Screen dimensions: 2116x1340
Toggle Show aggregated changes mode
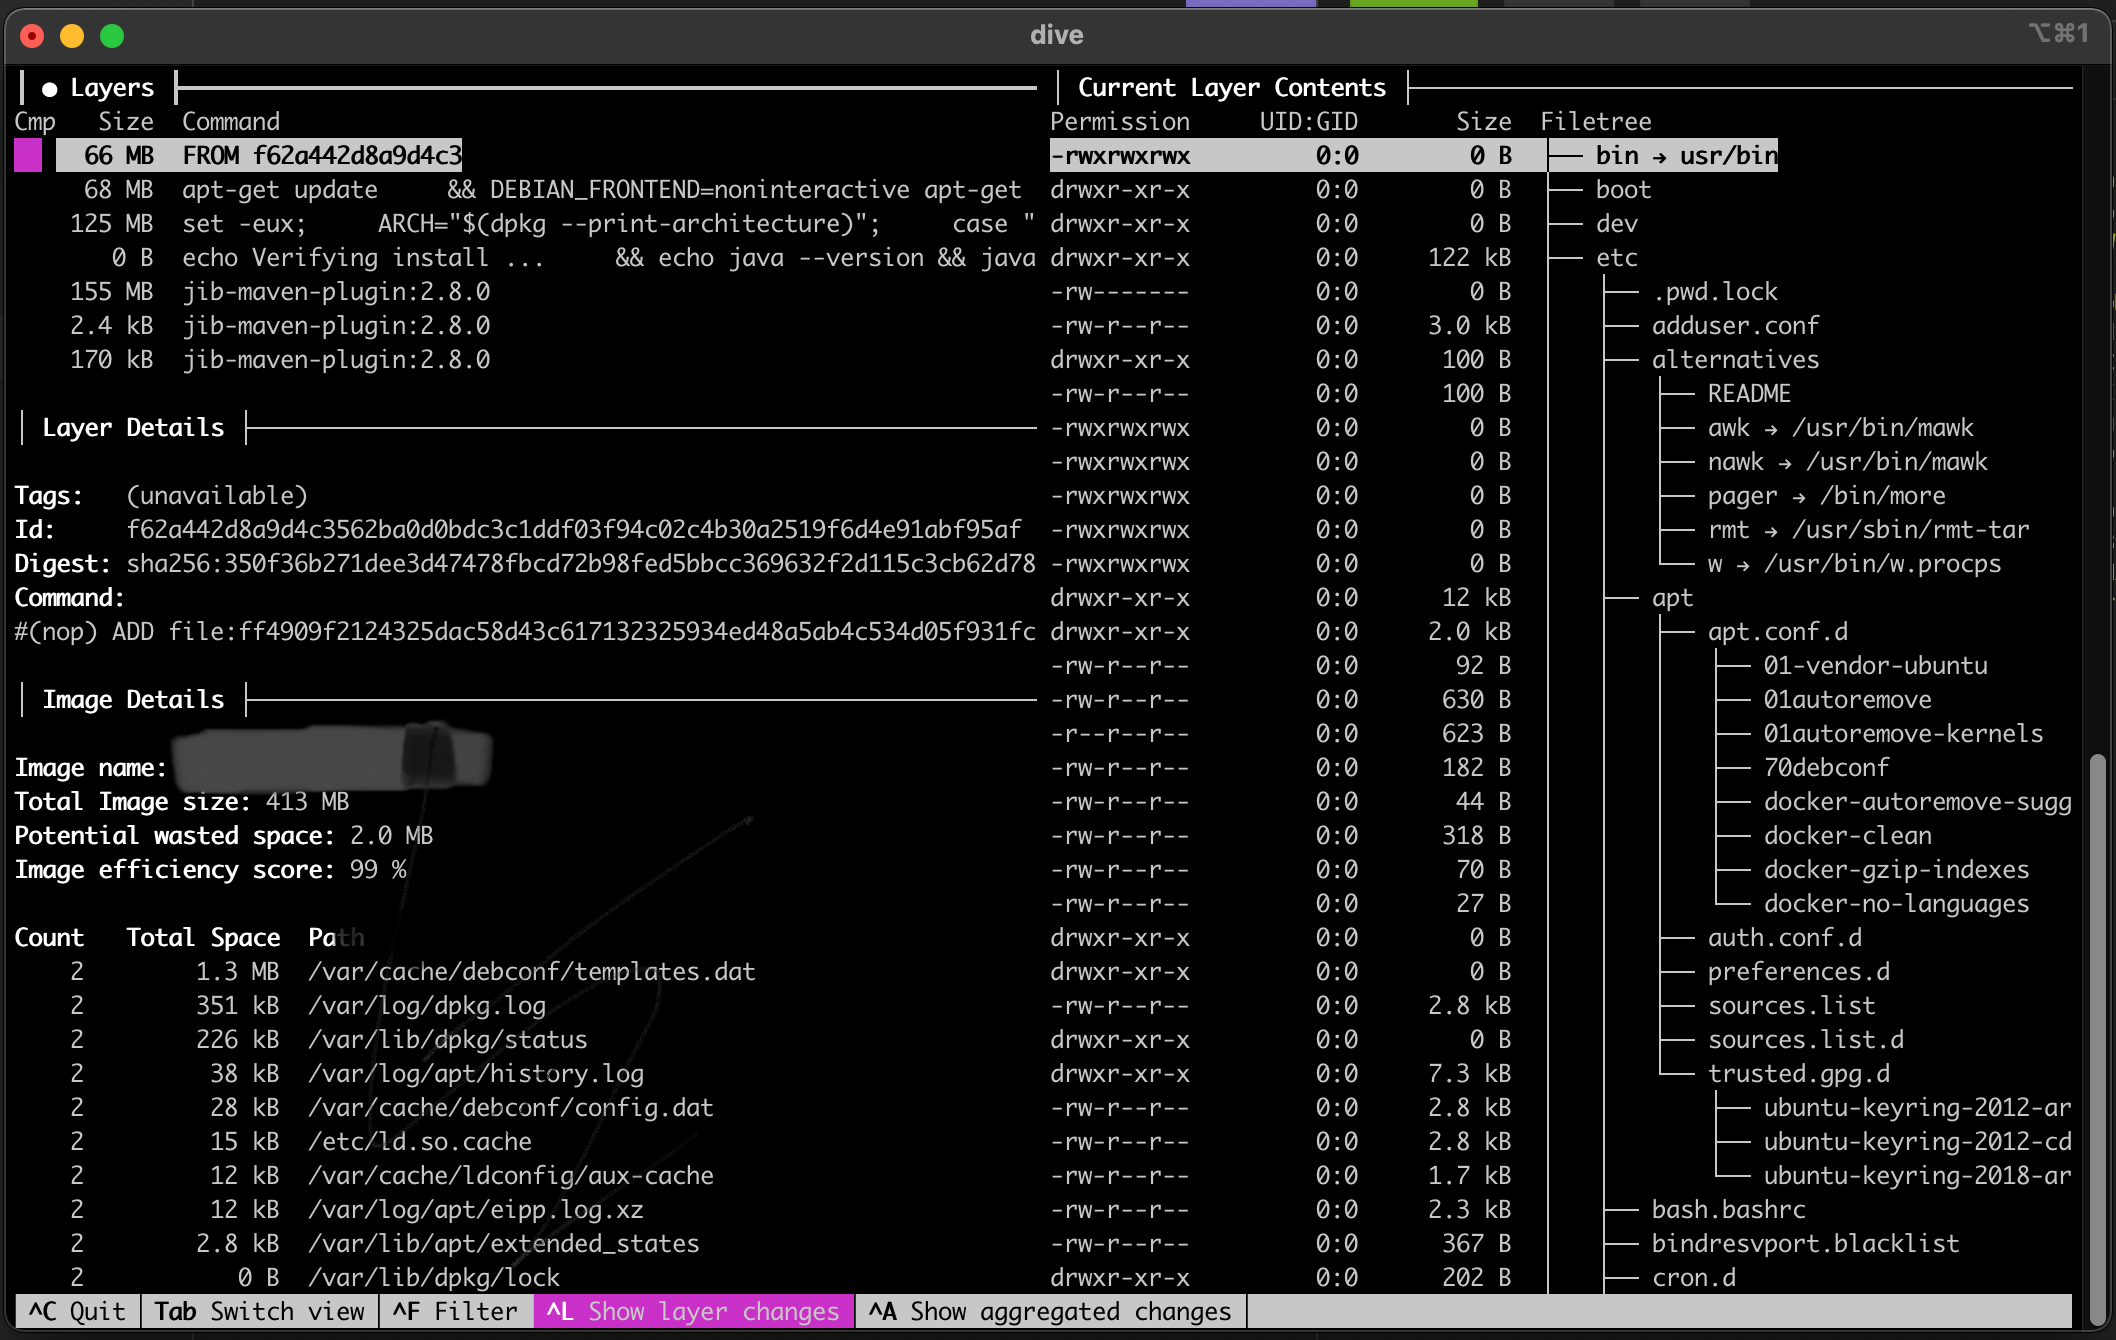click(1050, 1311)
